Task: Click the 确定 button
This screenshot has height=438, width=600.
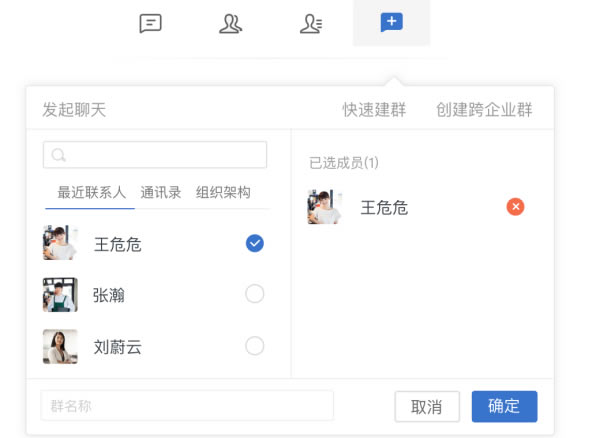Action: click(x=504, y=407)
